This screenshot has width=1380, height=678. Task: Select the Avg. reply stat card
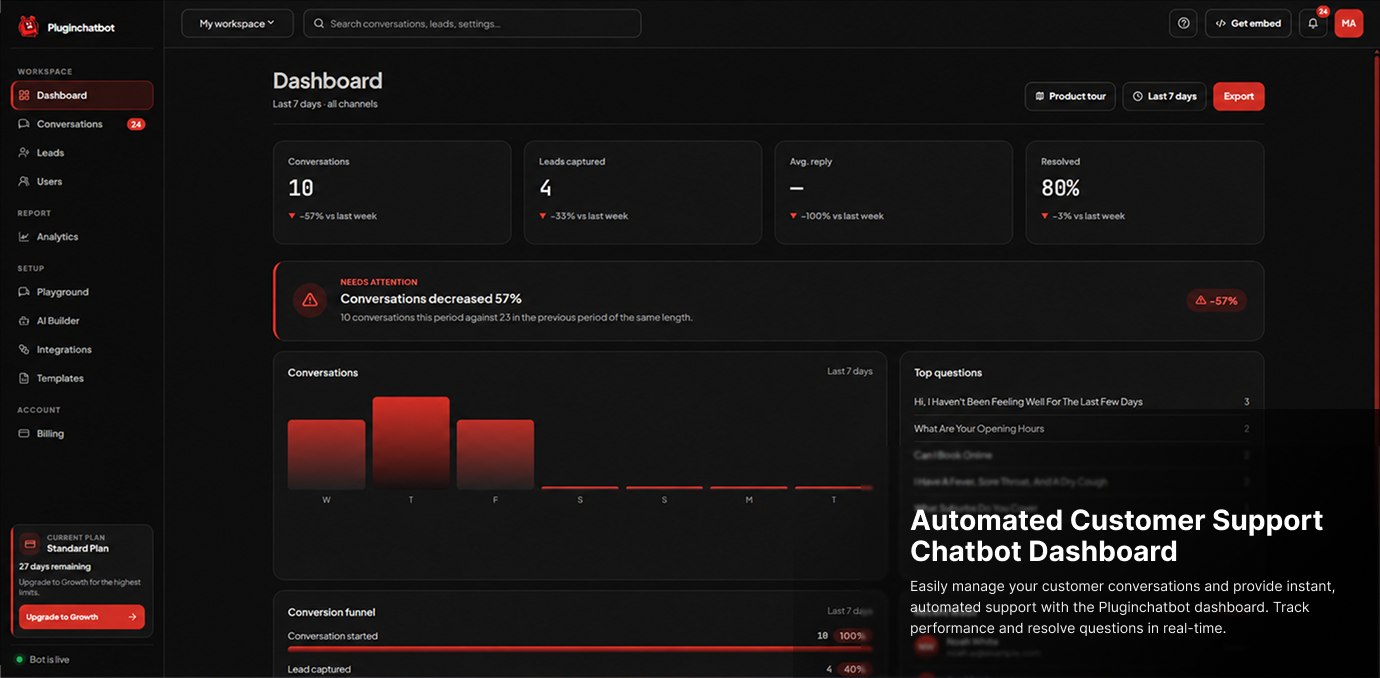894,192
